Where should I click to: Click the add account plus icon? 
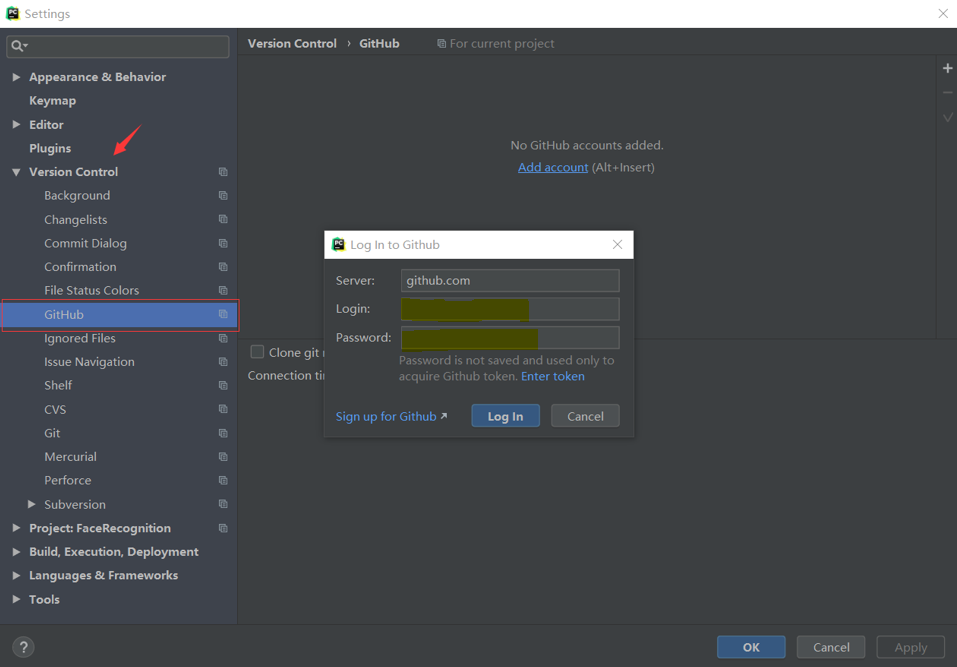pos(947,68)
